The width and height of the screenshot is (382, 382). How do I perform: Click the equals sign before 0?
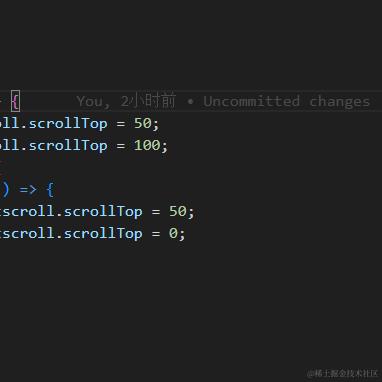156,234
